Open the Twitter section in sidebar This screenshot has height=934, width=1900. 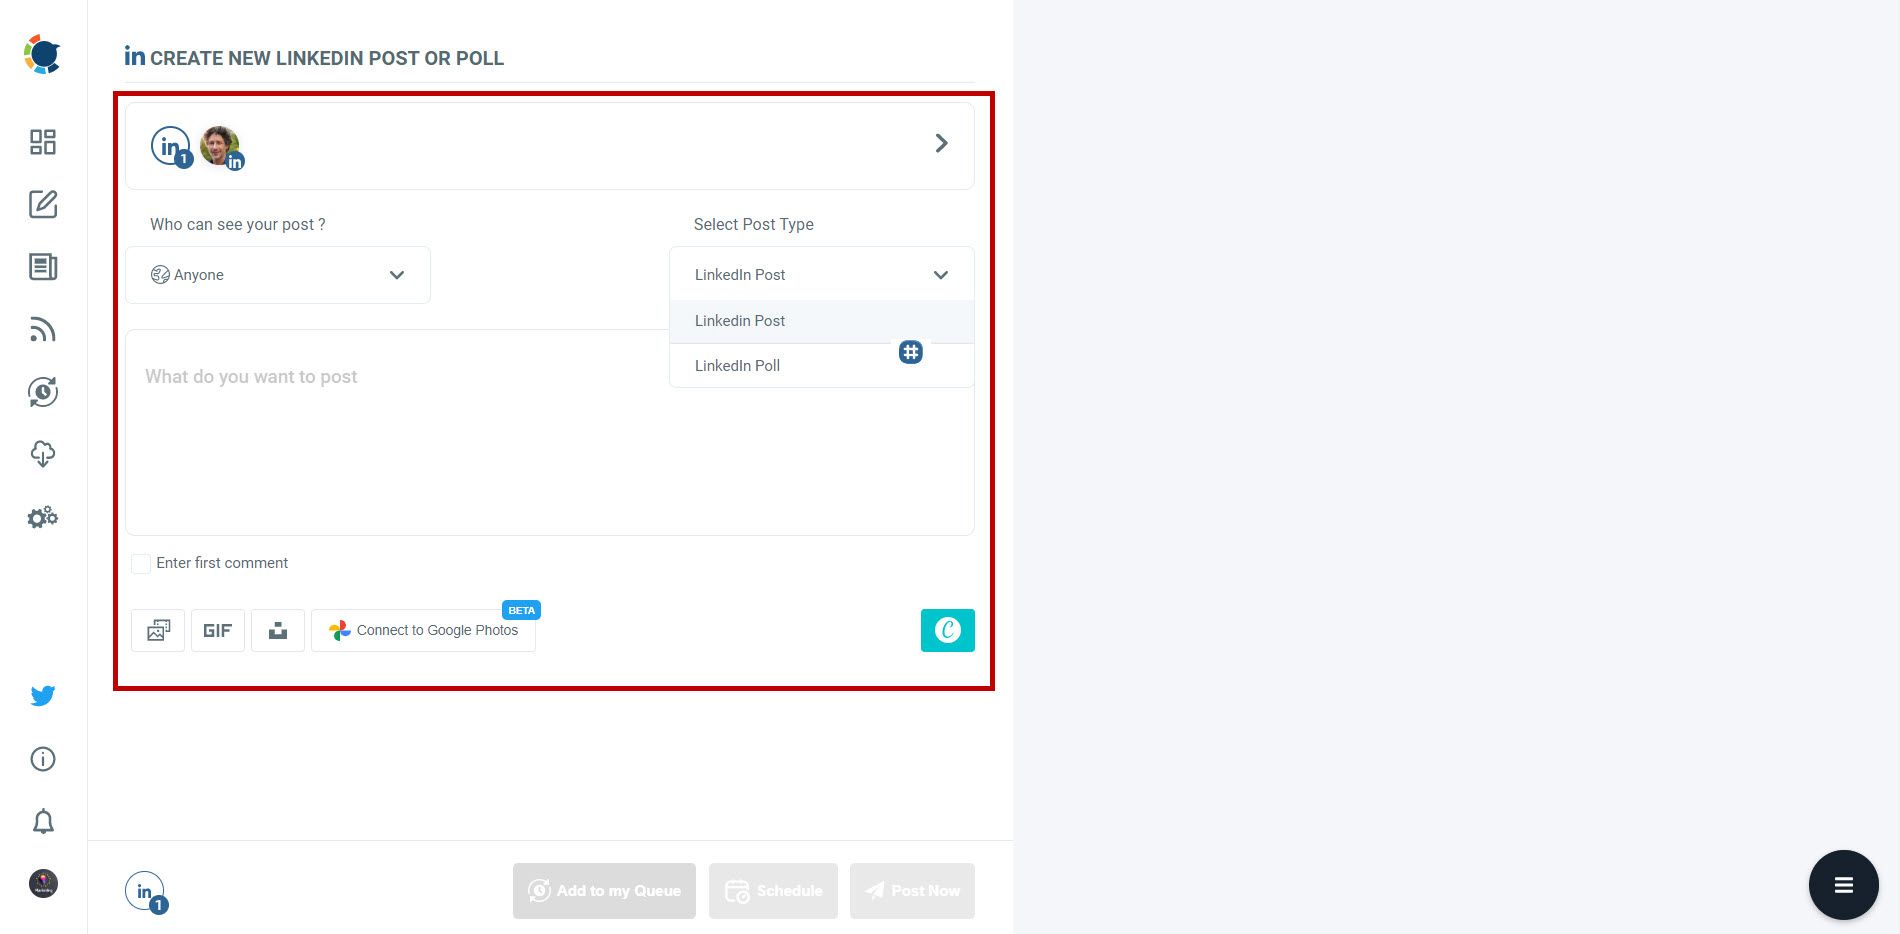coord(42,695)
